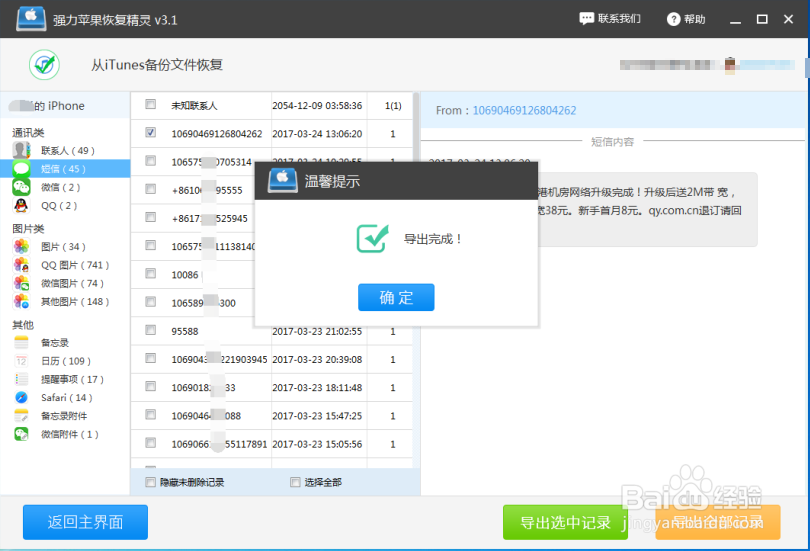Tick the checkbox for 95588 row
810x551 pixels.
point(150,329)
